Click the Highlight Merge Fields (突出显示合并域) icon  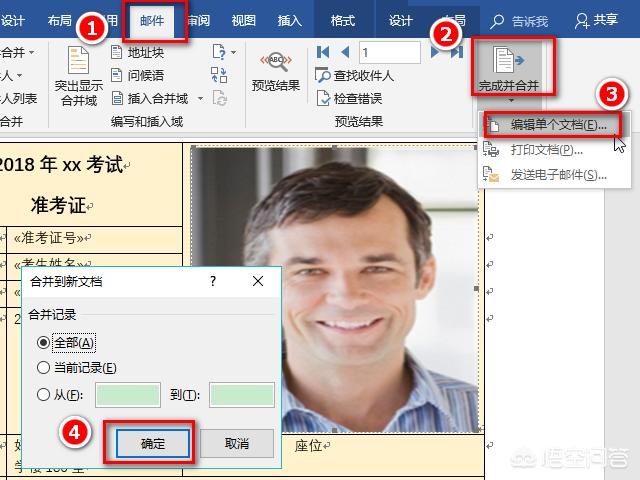78,60
